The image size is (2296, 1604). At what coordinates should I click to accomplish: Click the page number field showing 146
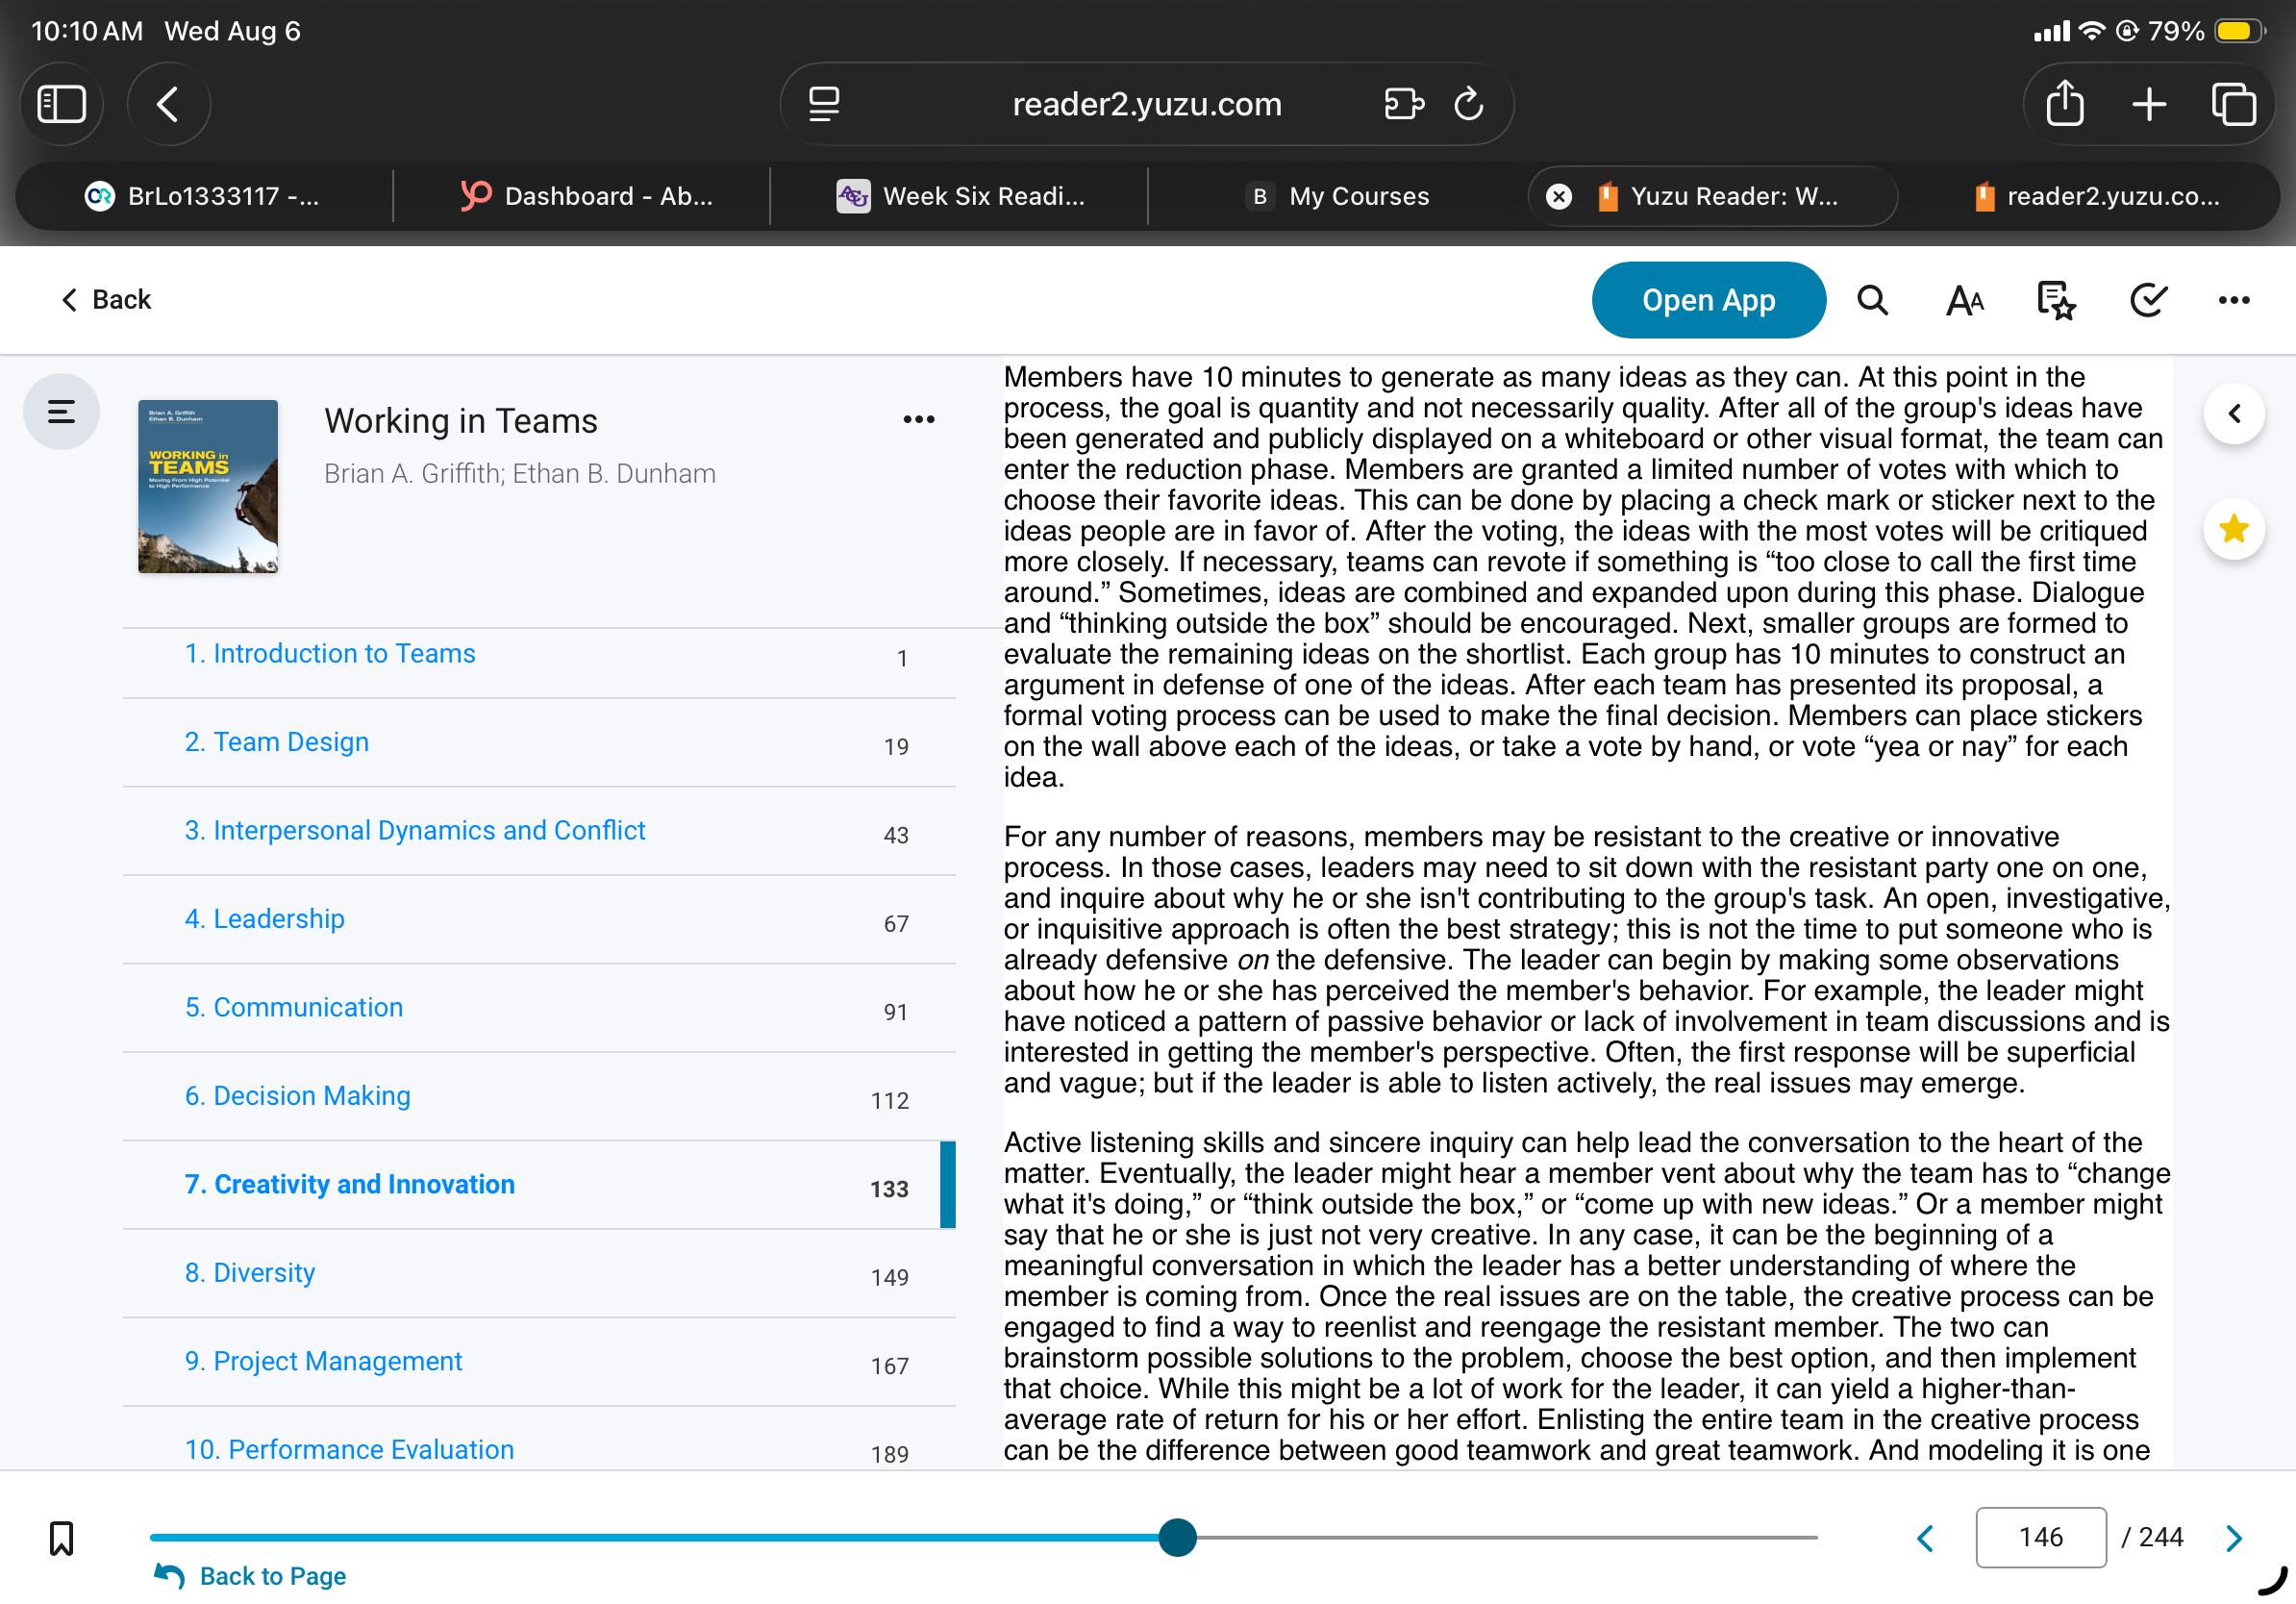click(2040, 1538)
